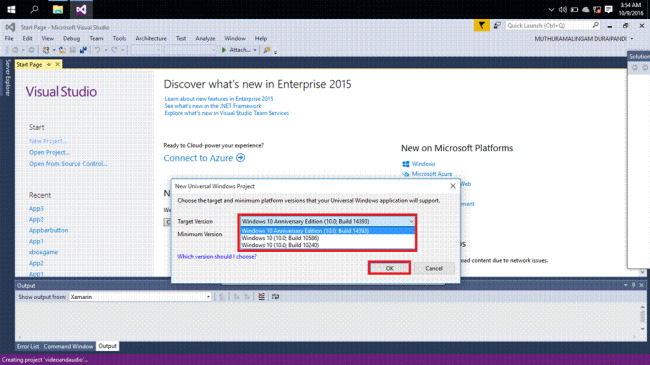Click the green Attach start arrow

[x=224, y=50]
